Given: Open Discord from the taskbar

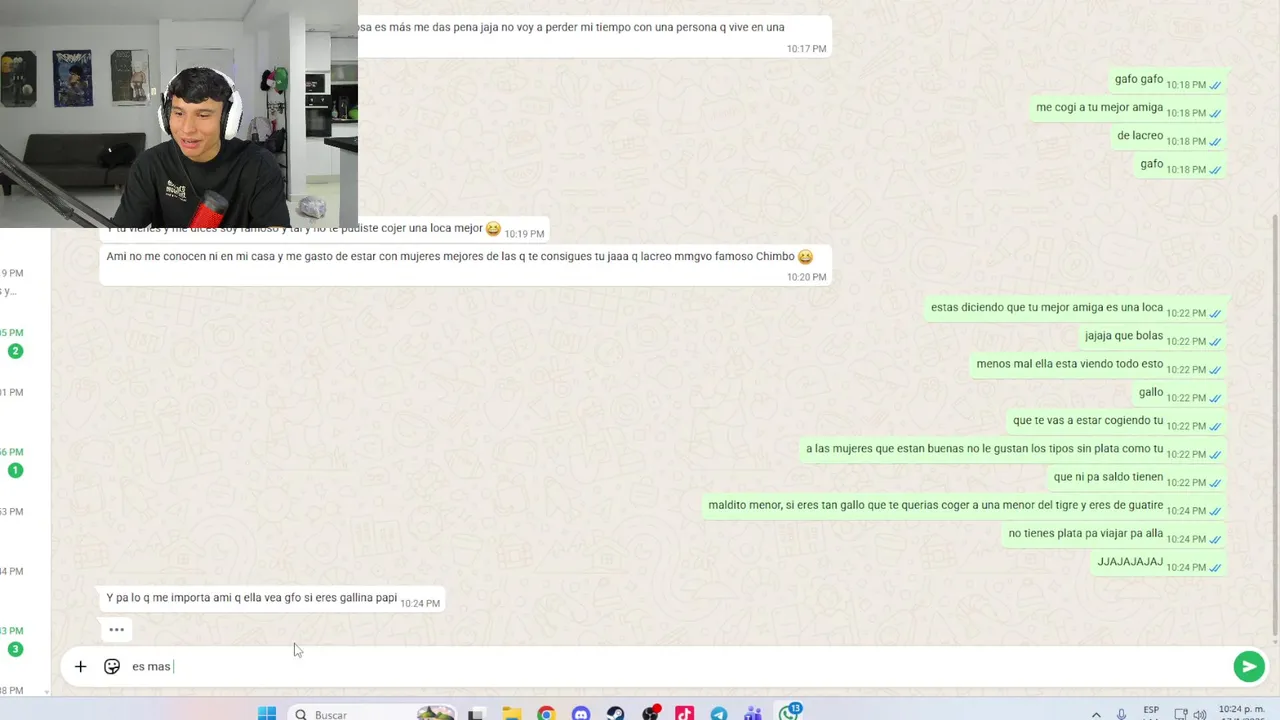Looking at the screenshot, I should coord(581,714).
